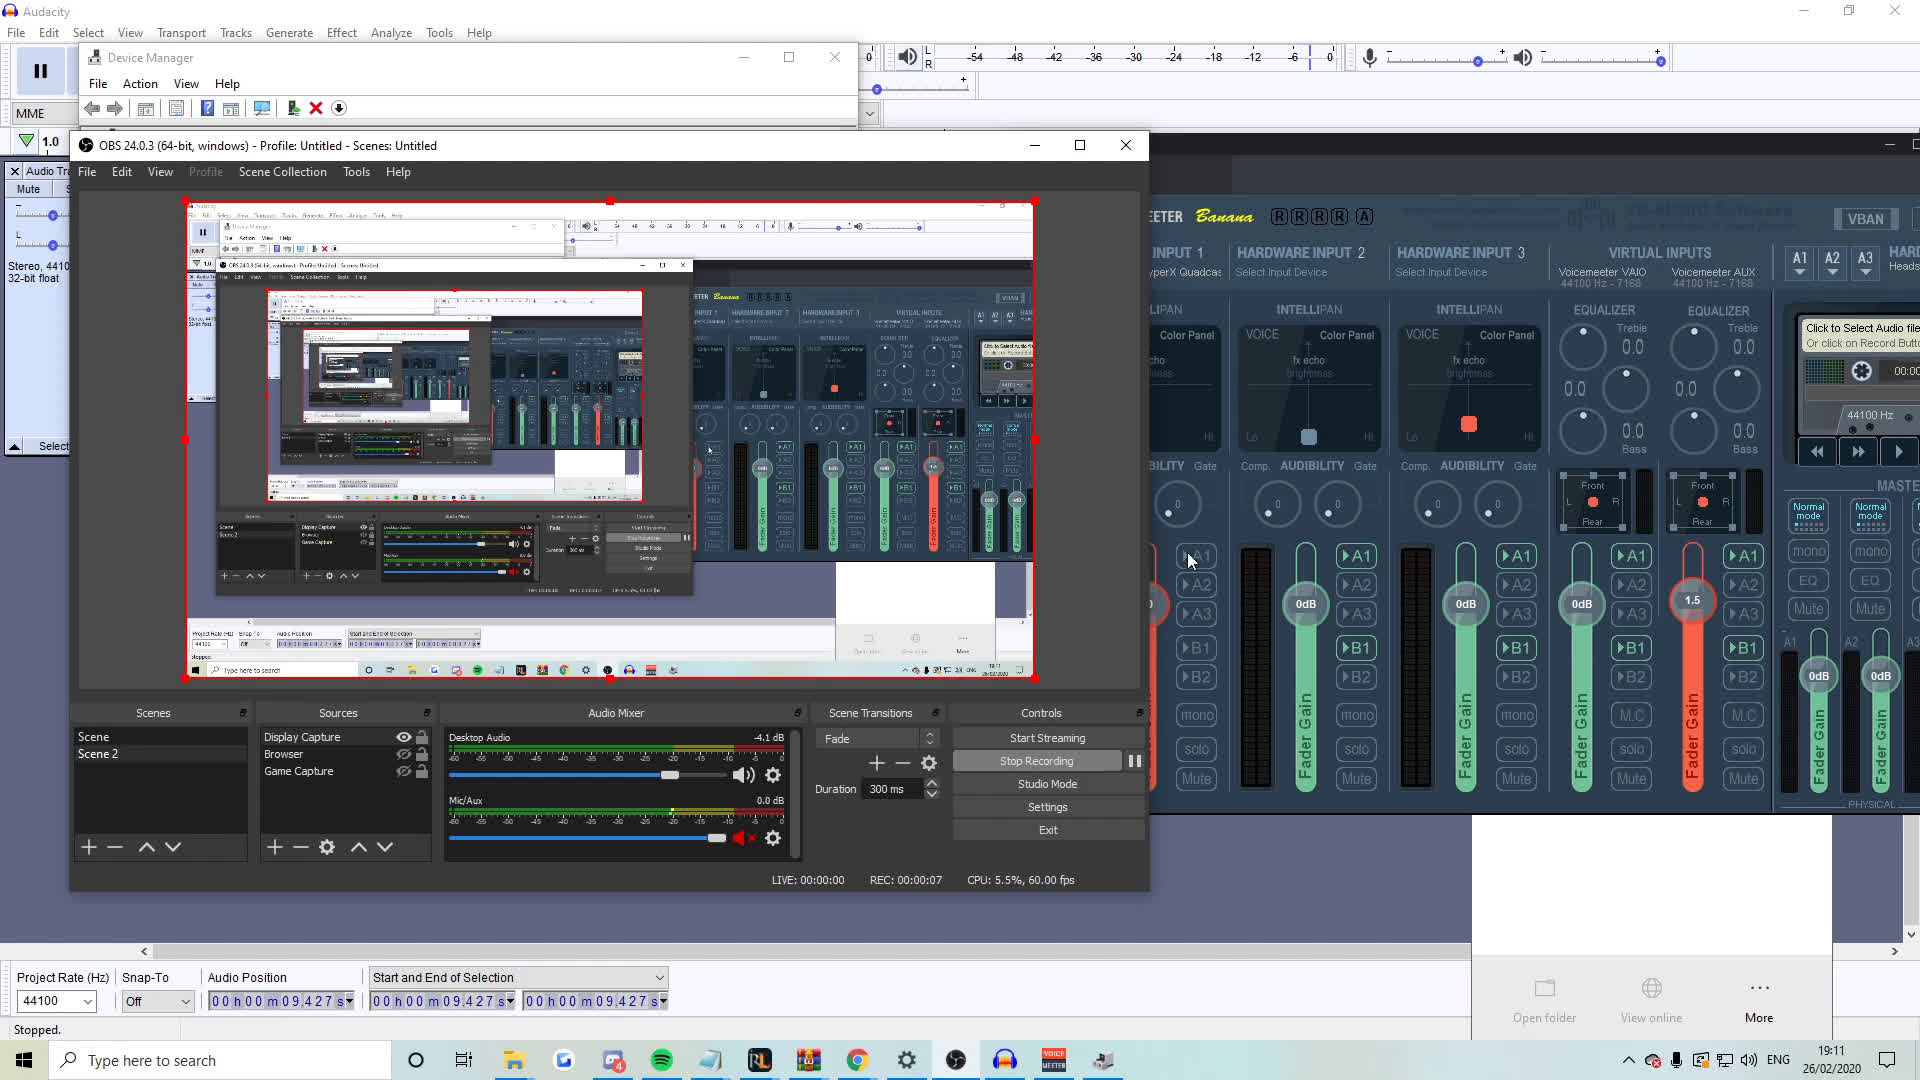The height and width of the screenshot is (1080, 1920).
Task: Open Voicemeeter A3 hardware out selector
Action: [x=1865, y=263]
